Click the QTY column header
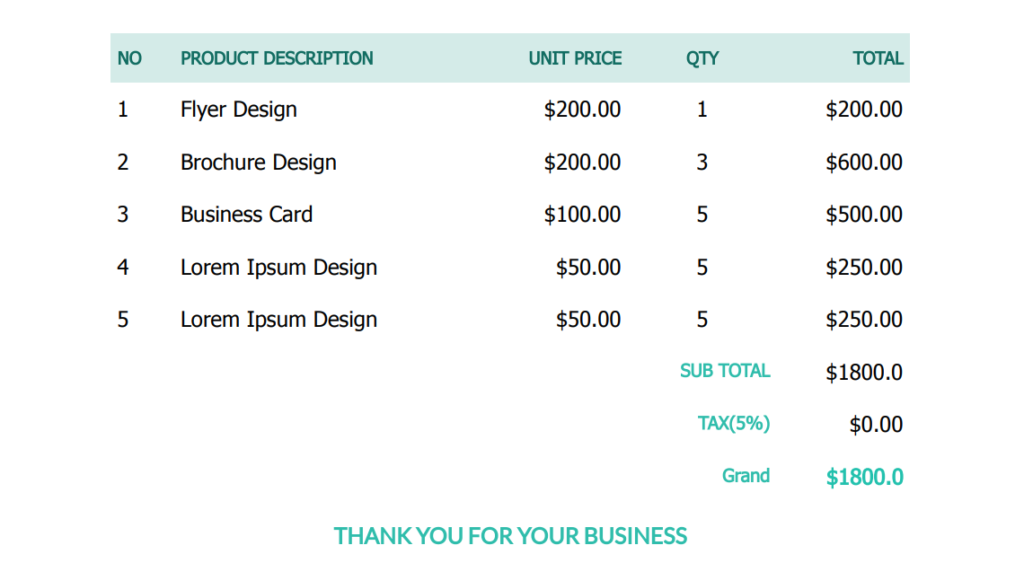Screen dimensions: 1024x563 [702, 58]
